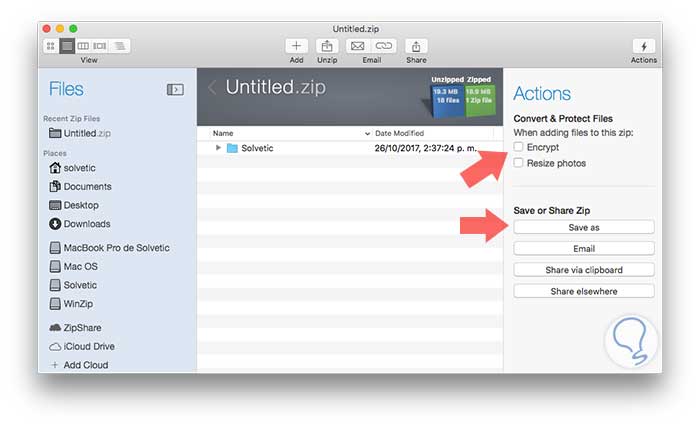The width and height of the screenshot is (700, 427).
Task: Click the Add toolbar icon
Action: (x=296, y=46)
